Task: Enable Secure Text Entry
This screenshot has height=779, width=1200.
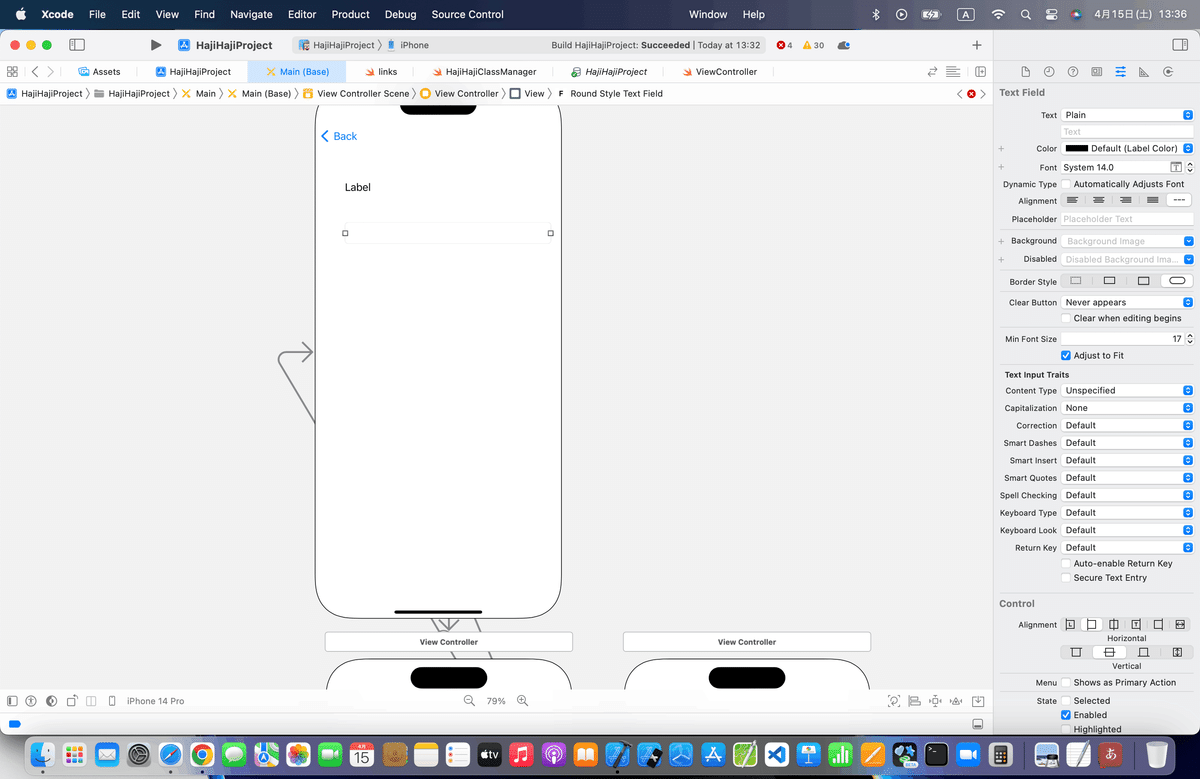Action: [x=1066, y=577]
